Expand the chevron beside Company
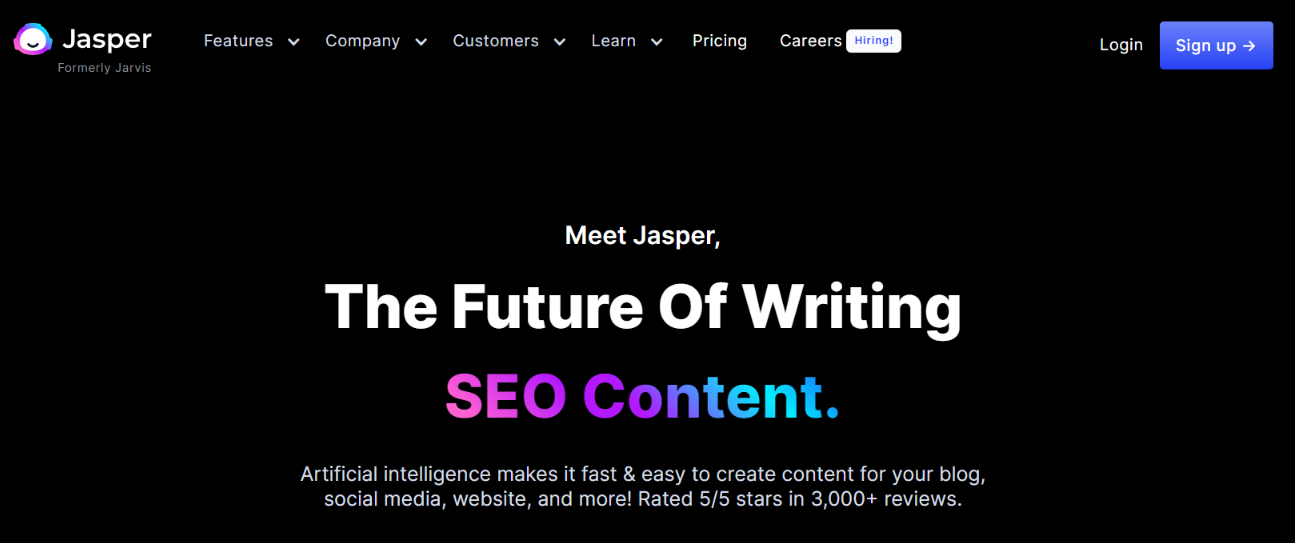The height and width of the screenshot is (543, 1295). tap(421, 42)
